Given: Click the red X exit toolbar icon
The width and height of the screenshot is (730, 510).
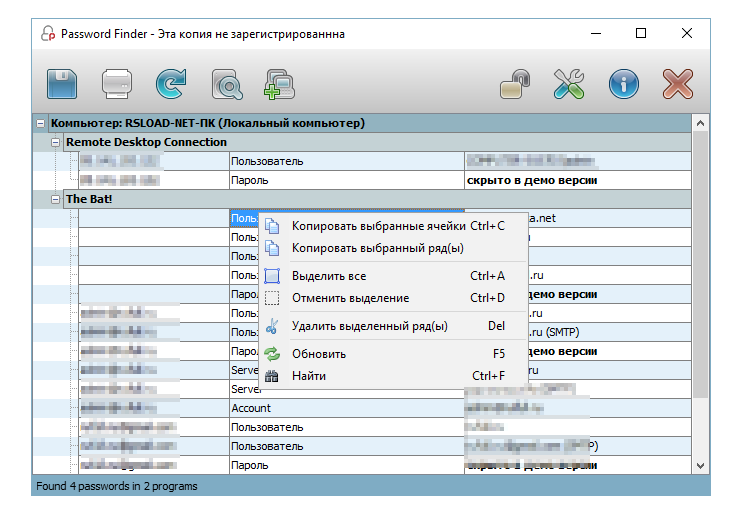Looking at the screenshot, I should point(677,84).
